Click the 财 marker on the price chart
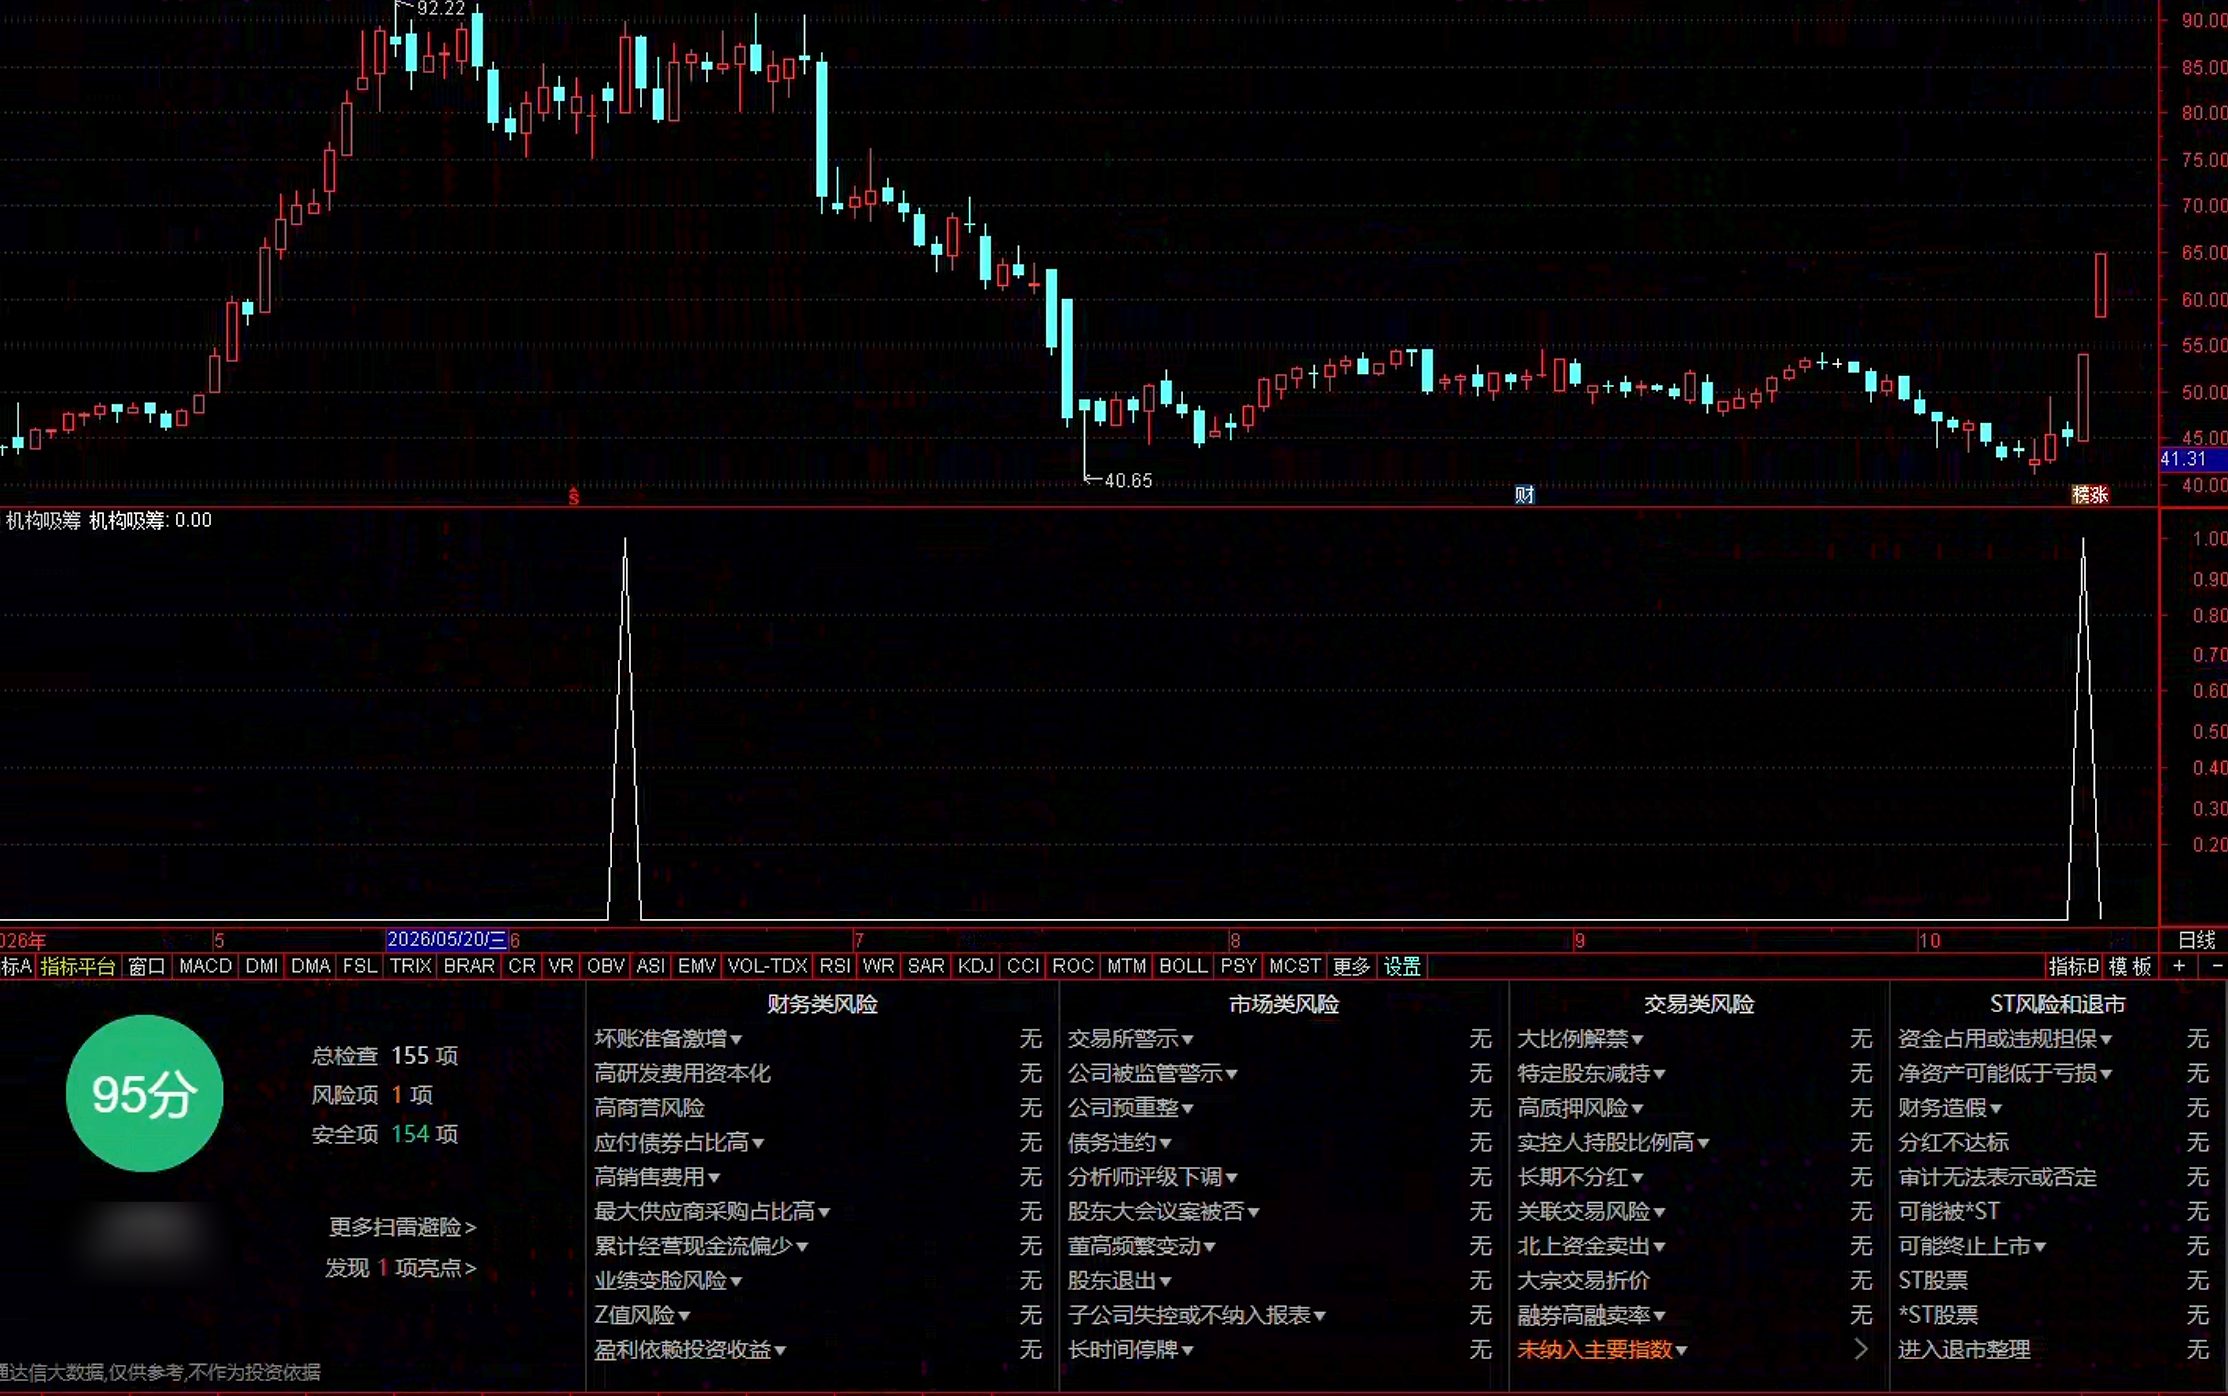This screenshot has width=2228, height=1396. coord(1524,495)
